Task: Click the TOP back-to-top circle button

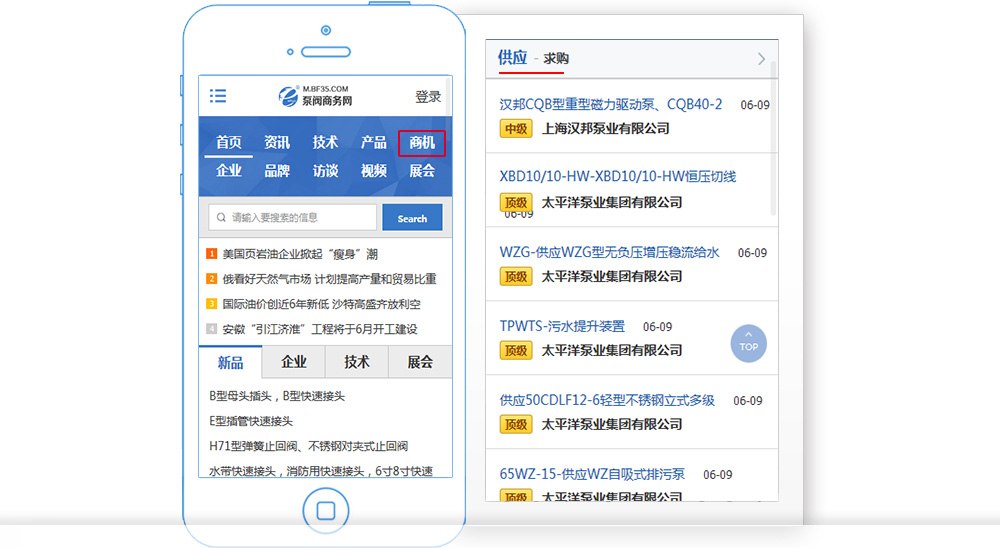Action: 749,344
